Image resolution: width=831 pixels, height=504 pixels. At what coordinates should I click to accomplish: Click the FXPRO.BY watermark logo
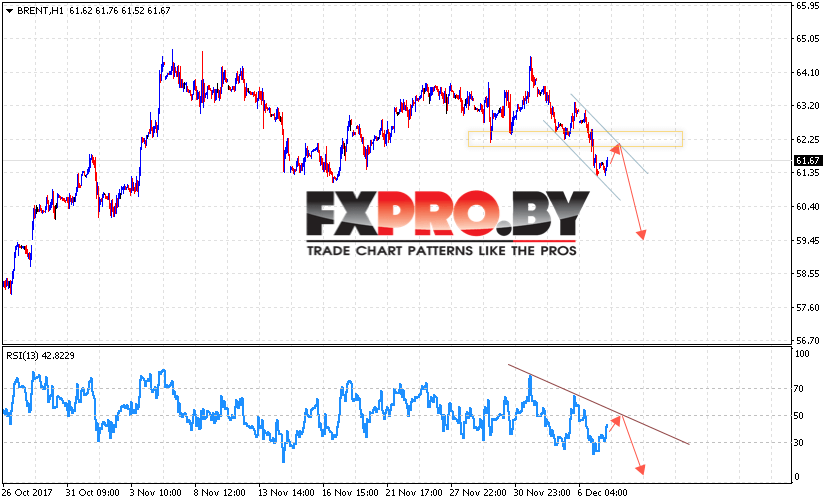tap(447, 214)
